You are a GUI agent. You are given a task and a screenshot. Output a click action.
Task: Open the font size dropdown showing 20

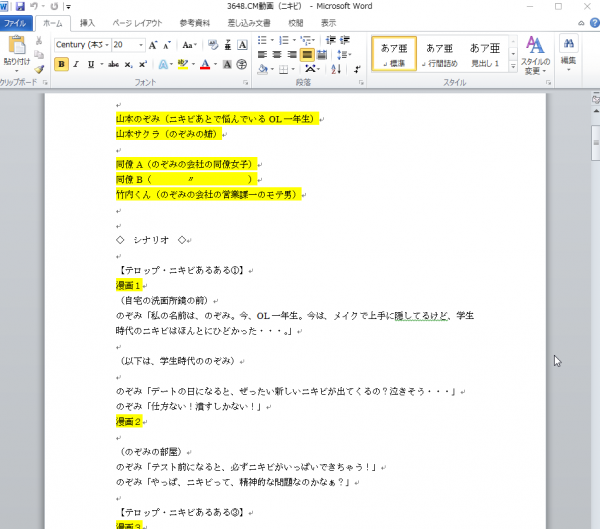(x=128, y=45)
